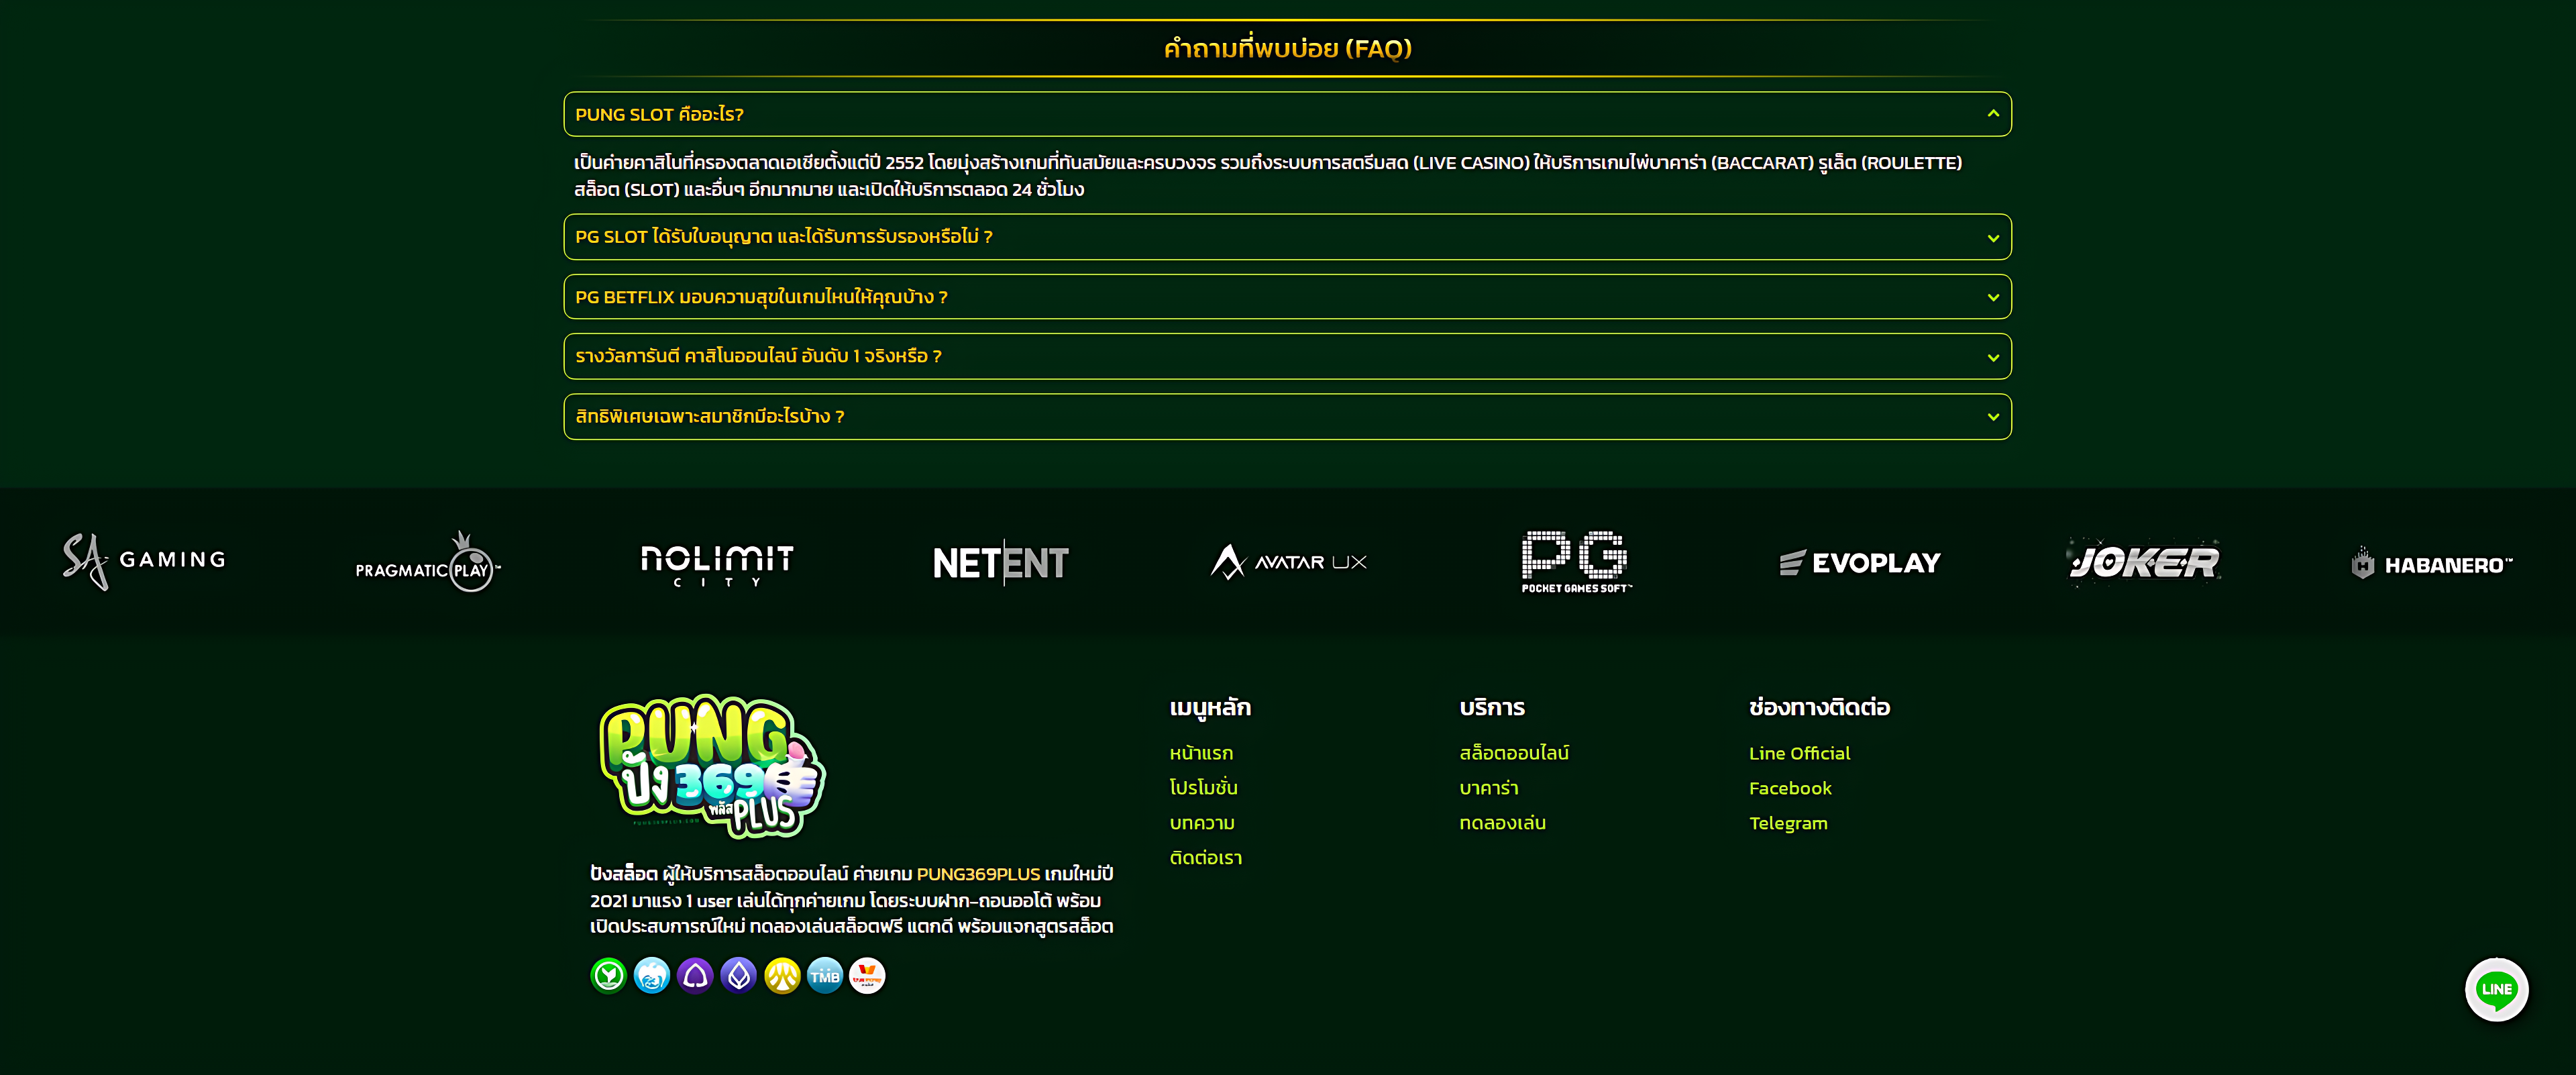Viewport: 2576px width, 1075px height.
Task: Select the NetEnt provider logo
Action: pos(1001,563)
